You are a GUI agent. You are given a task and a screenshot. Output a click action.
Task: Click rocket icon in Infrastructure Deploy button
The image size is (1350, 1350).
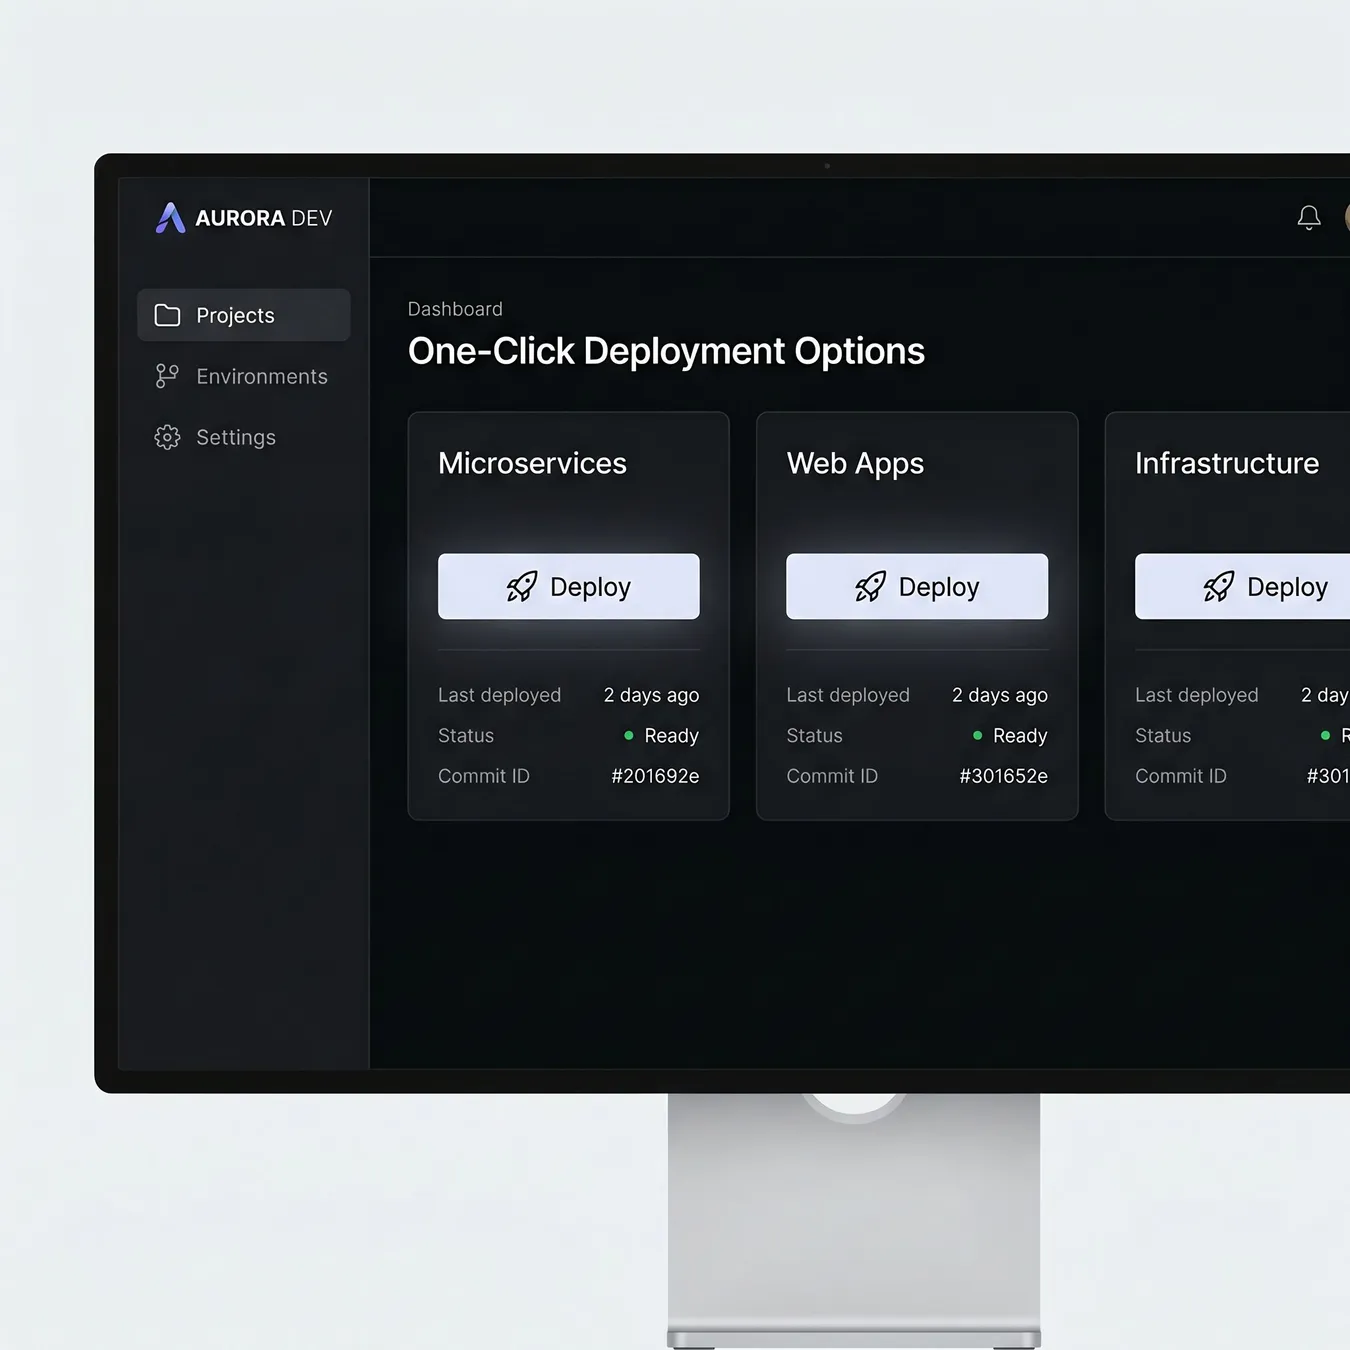point(1219,586)
